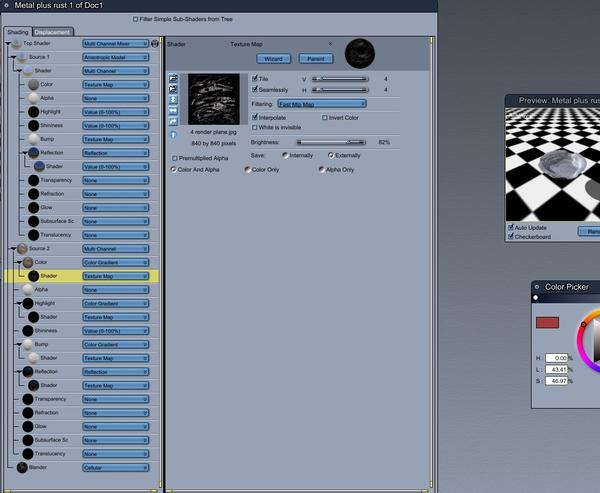Collapse the Source 2 tree node

[13, 248]
